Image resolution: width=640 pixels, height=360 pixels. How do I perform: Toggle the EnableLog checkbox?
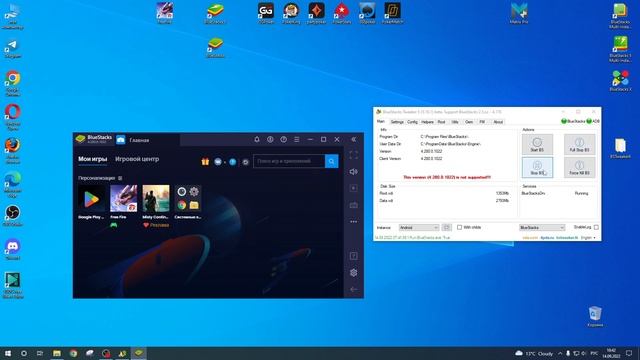coord(596,227)
